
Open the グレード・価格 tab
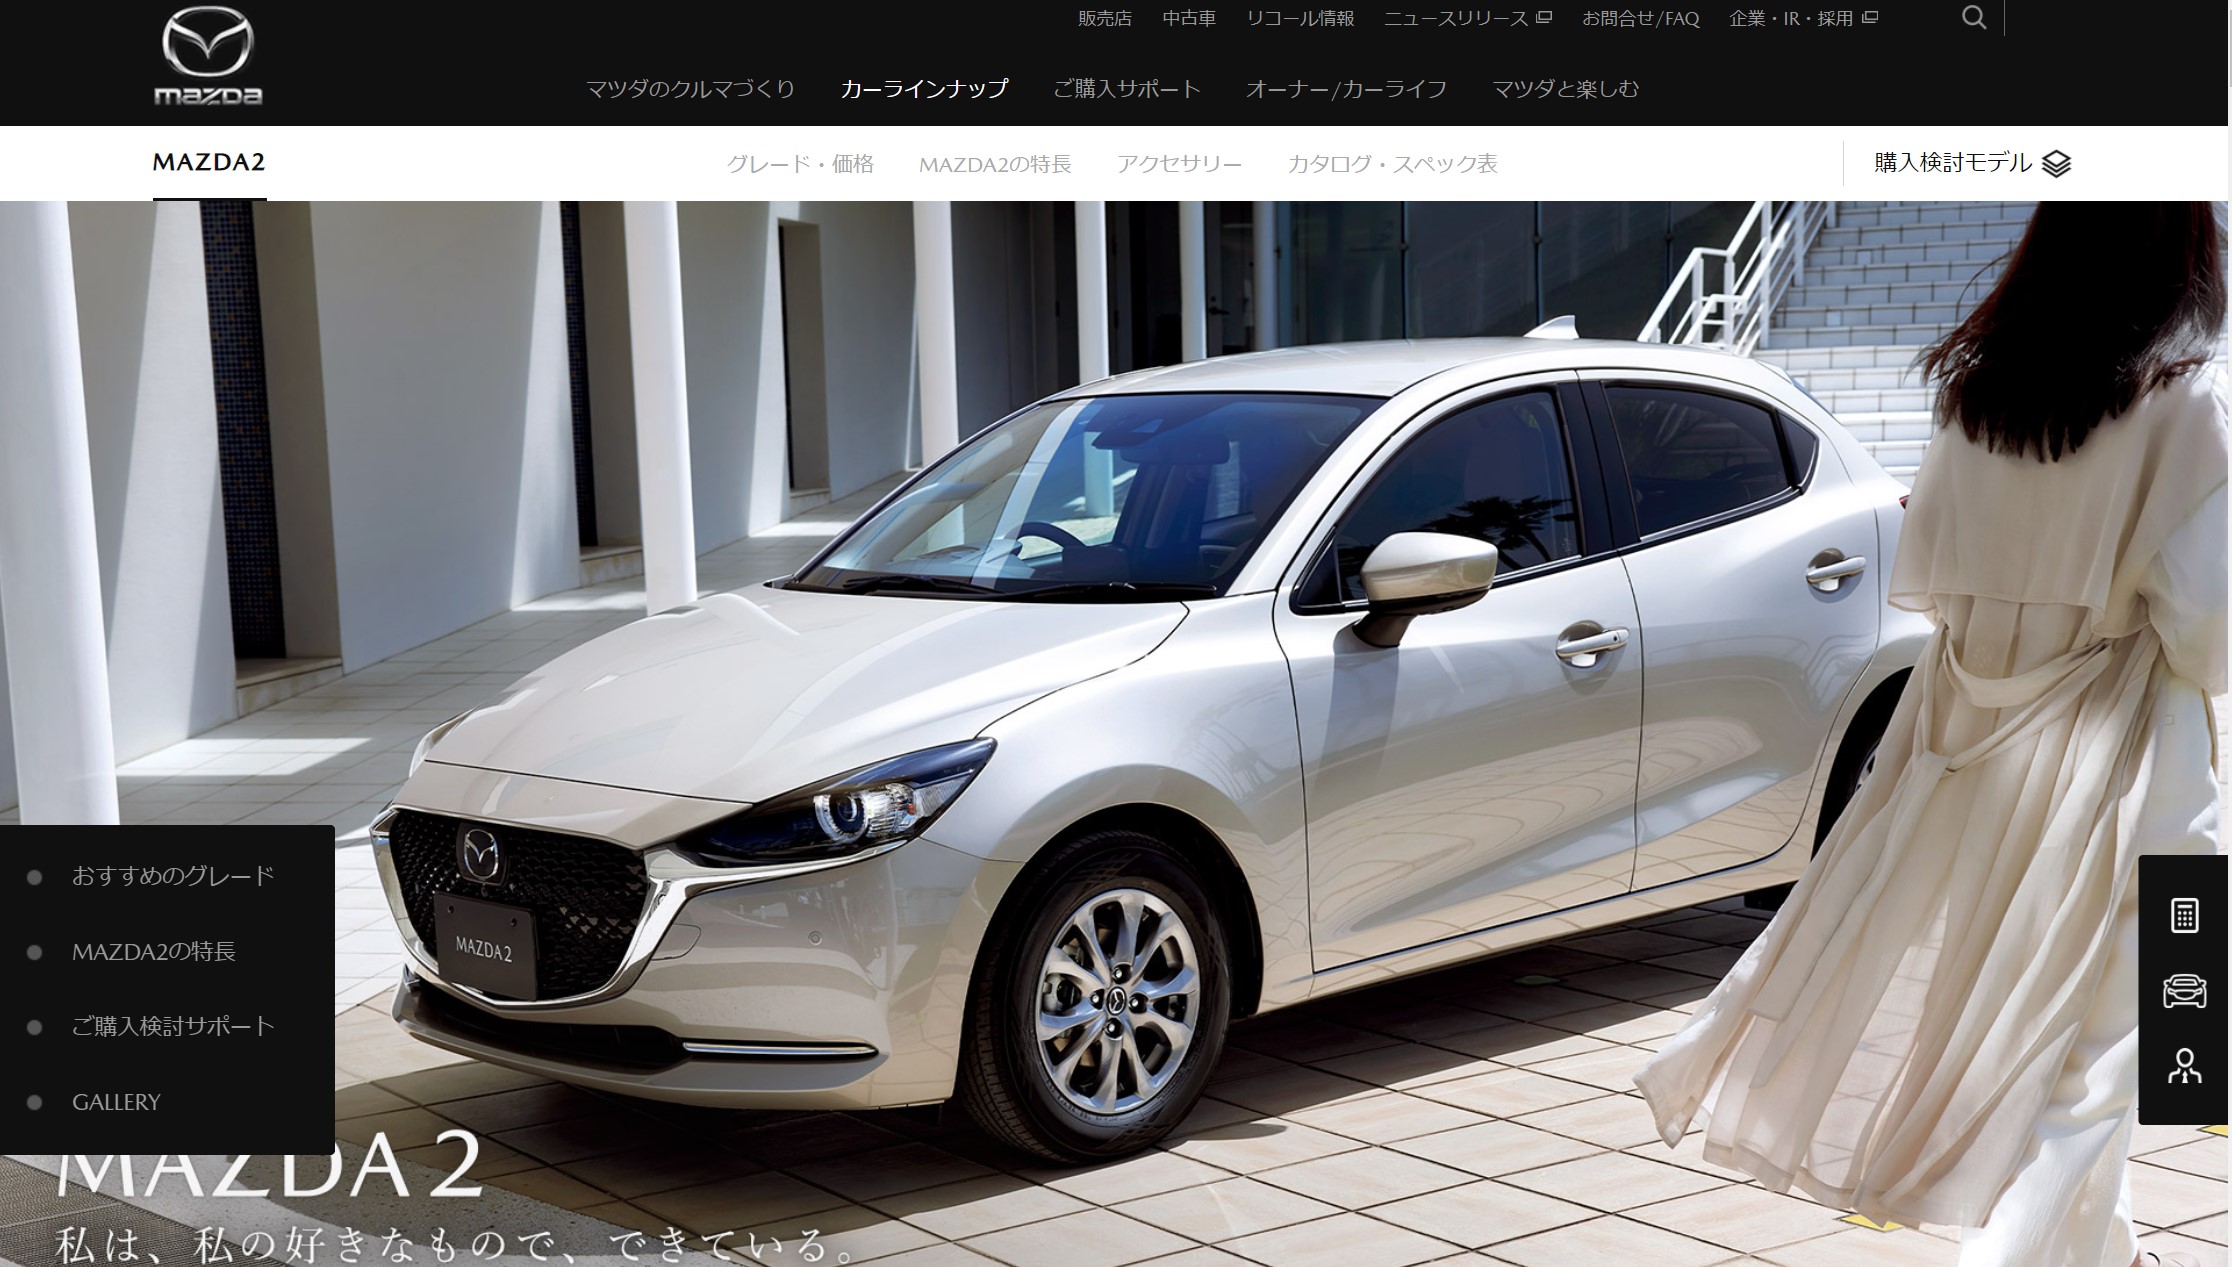point(800,164)
